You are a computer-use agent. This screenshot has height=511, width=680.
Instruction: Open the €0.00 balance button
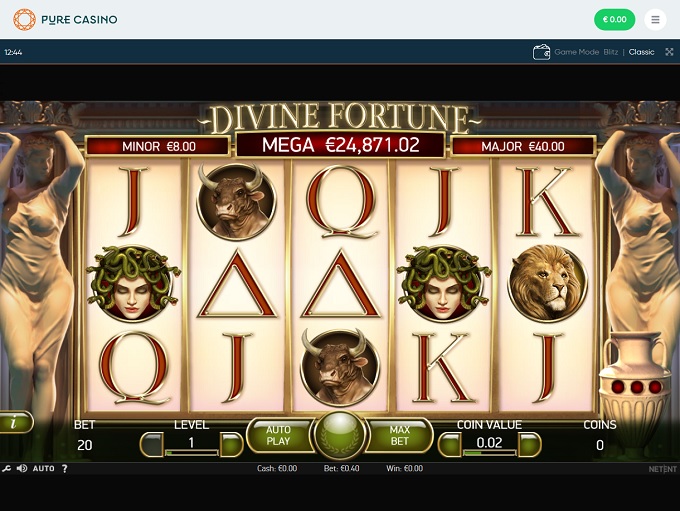[615, 20]
